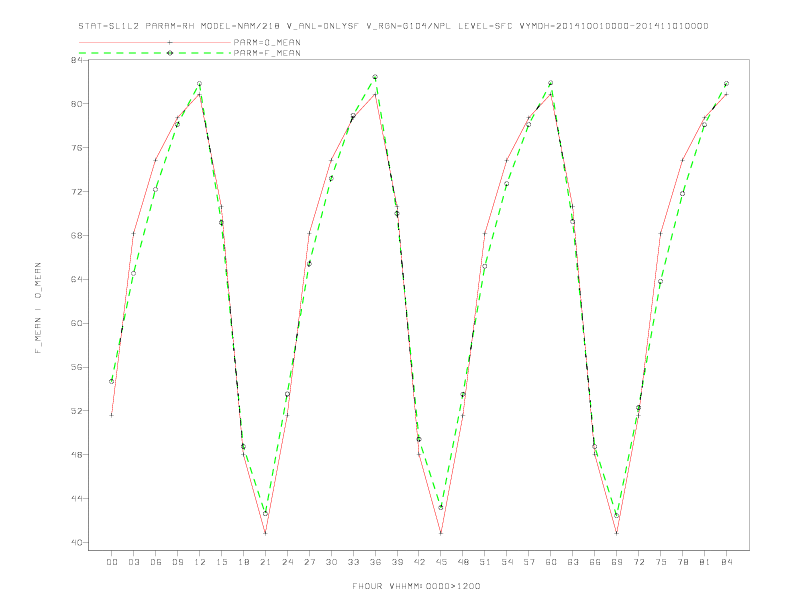Image resolution: width=792 pixels, height=612 pixels.
Task: Click x-axis hour label 33
Action: pos(353,562)
